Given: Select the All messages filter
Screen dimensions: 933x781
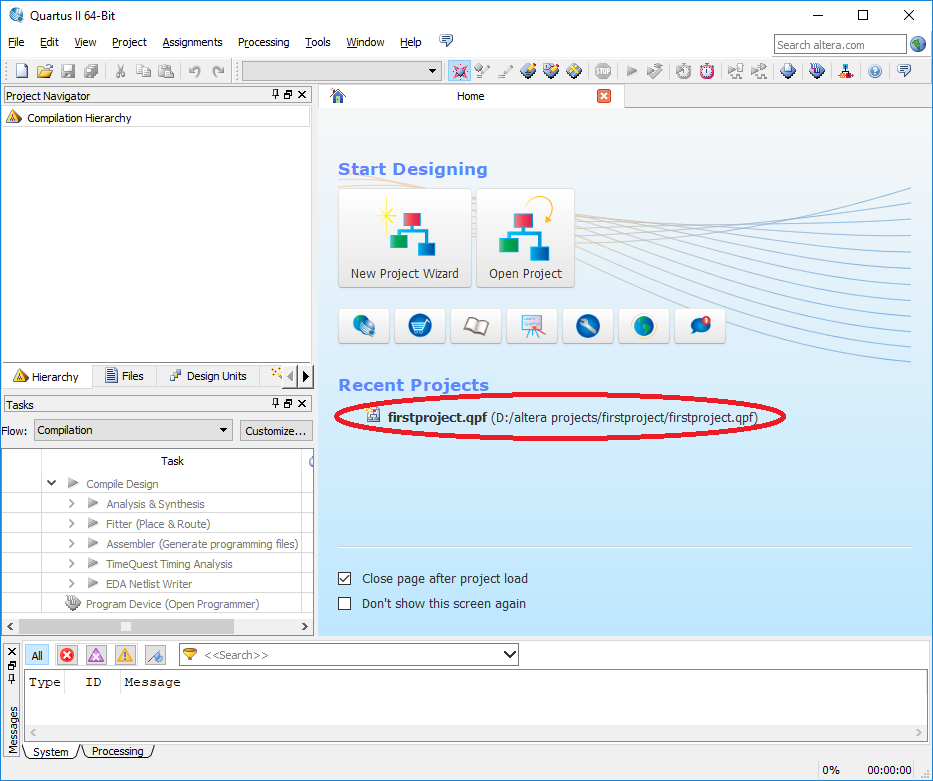Looking at the screenshot, I should click(37, 655).
